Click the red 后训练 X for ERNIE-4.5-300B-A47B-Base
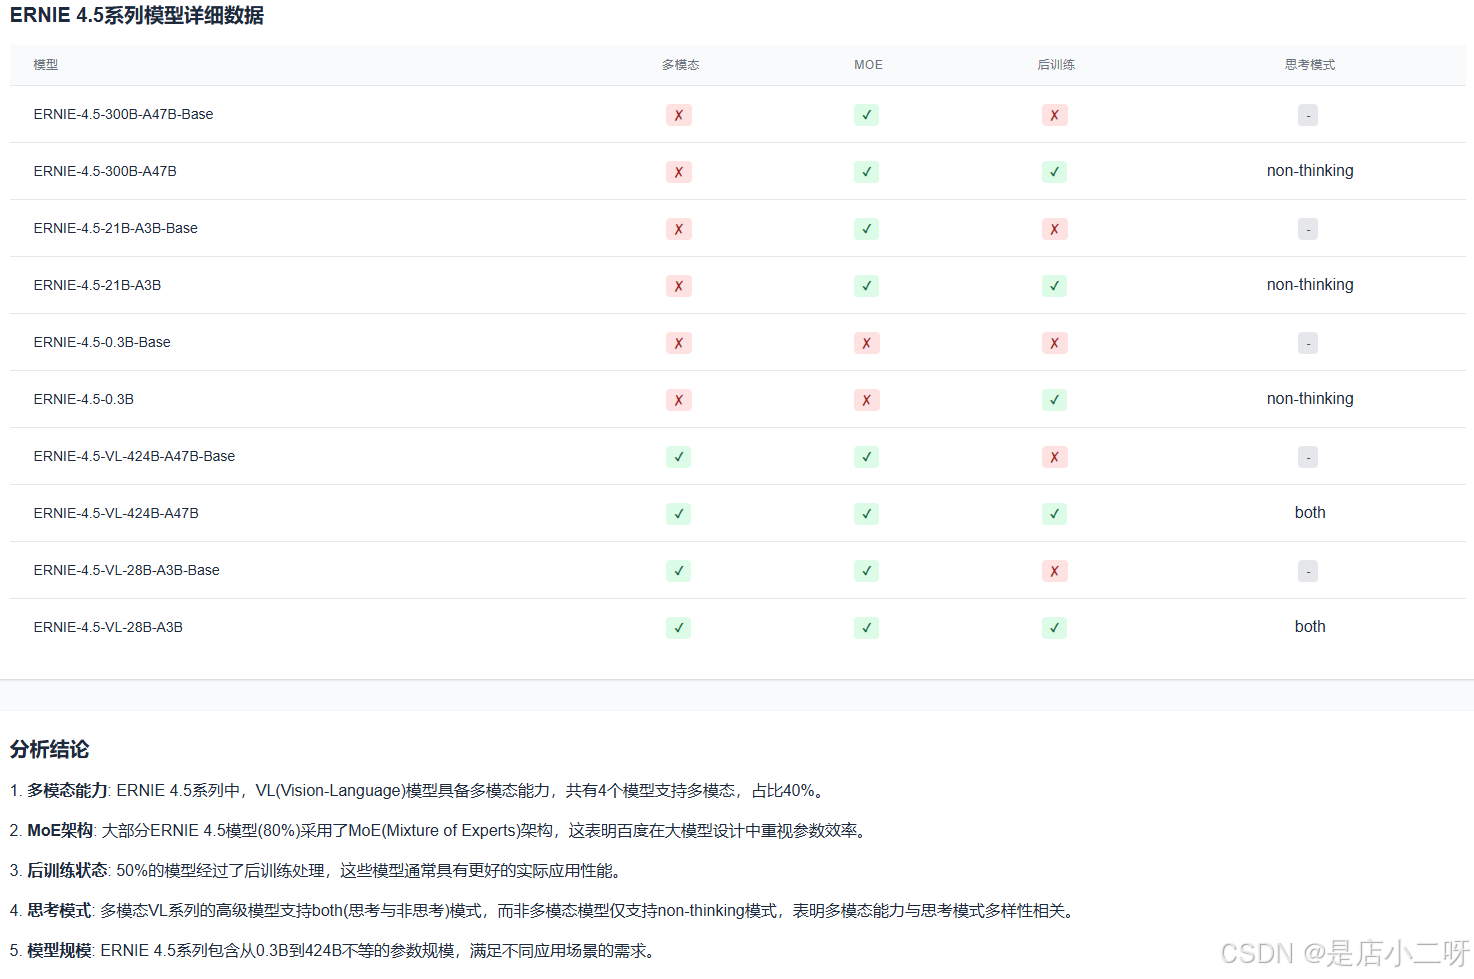 1055,115
